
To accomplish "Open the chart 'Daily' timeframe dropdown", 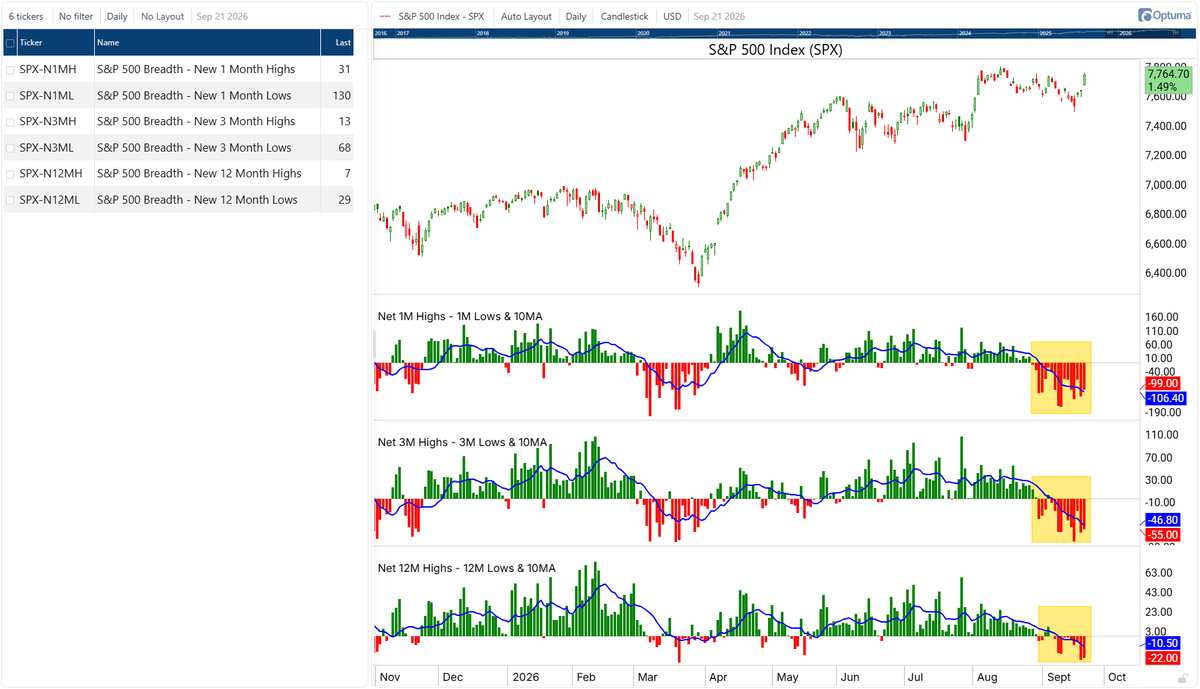I will pos(576,17).
